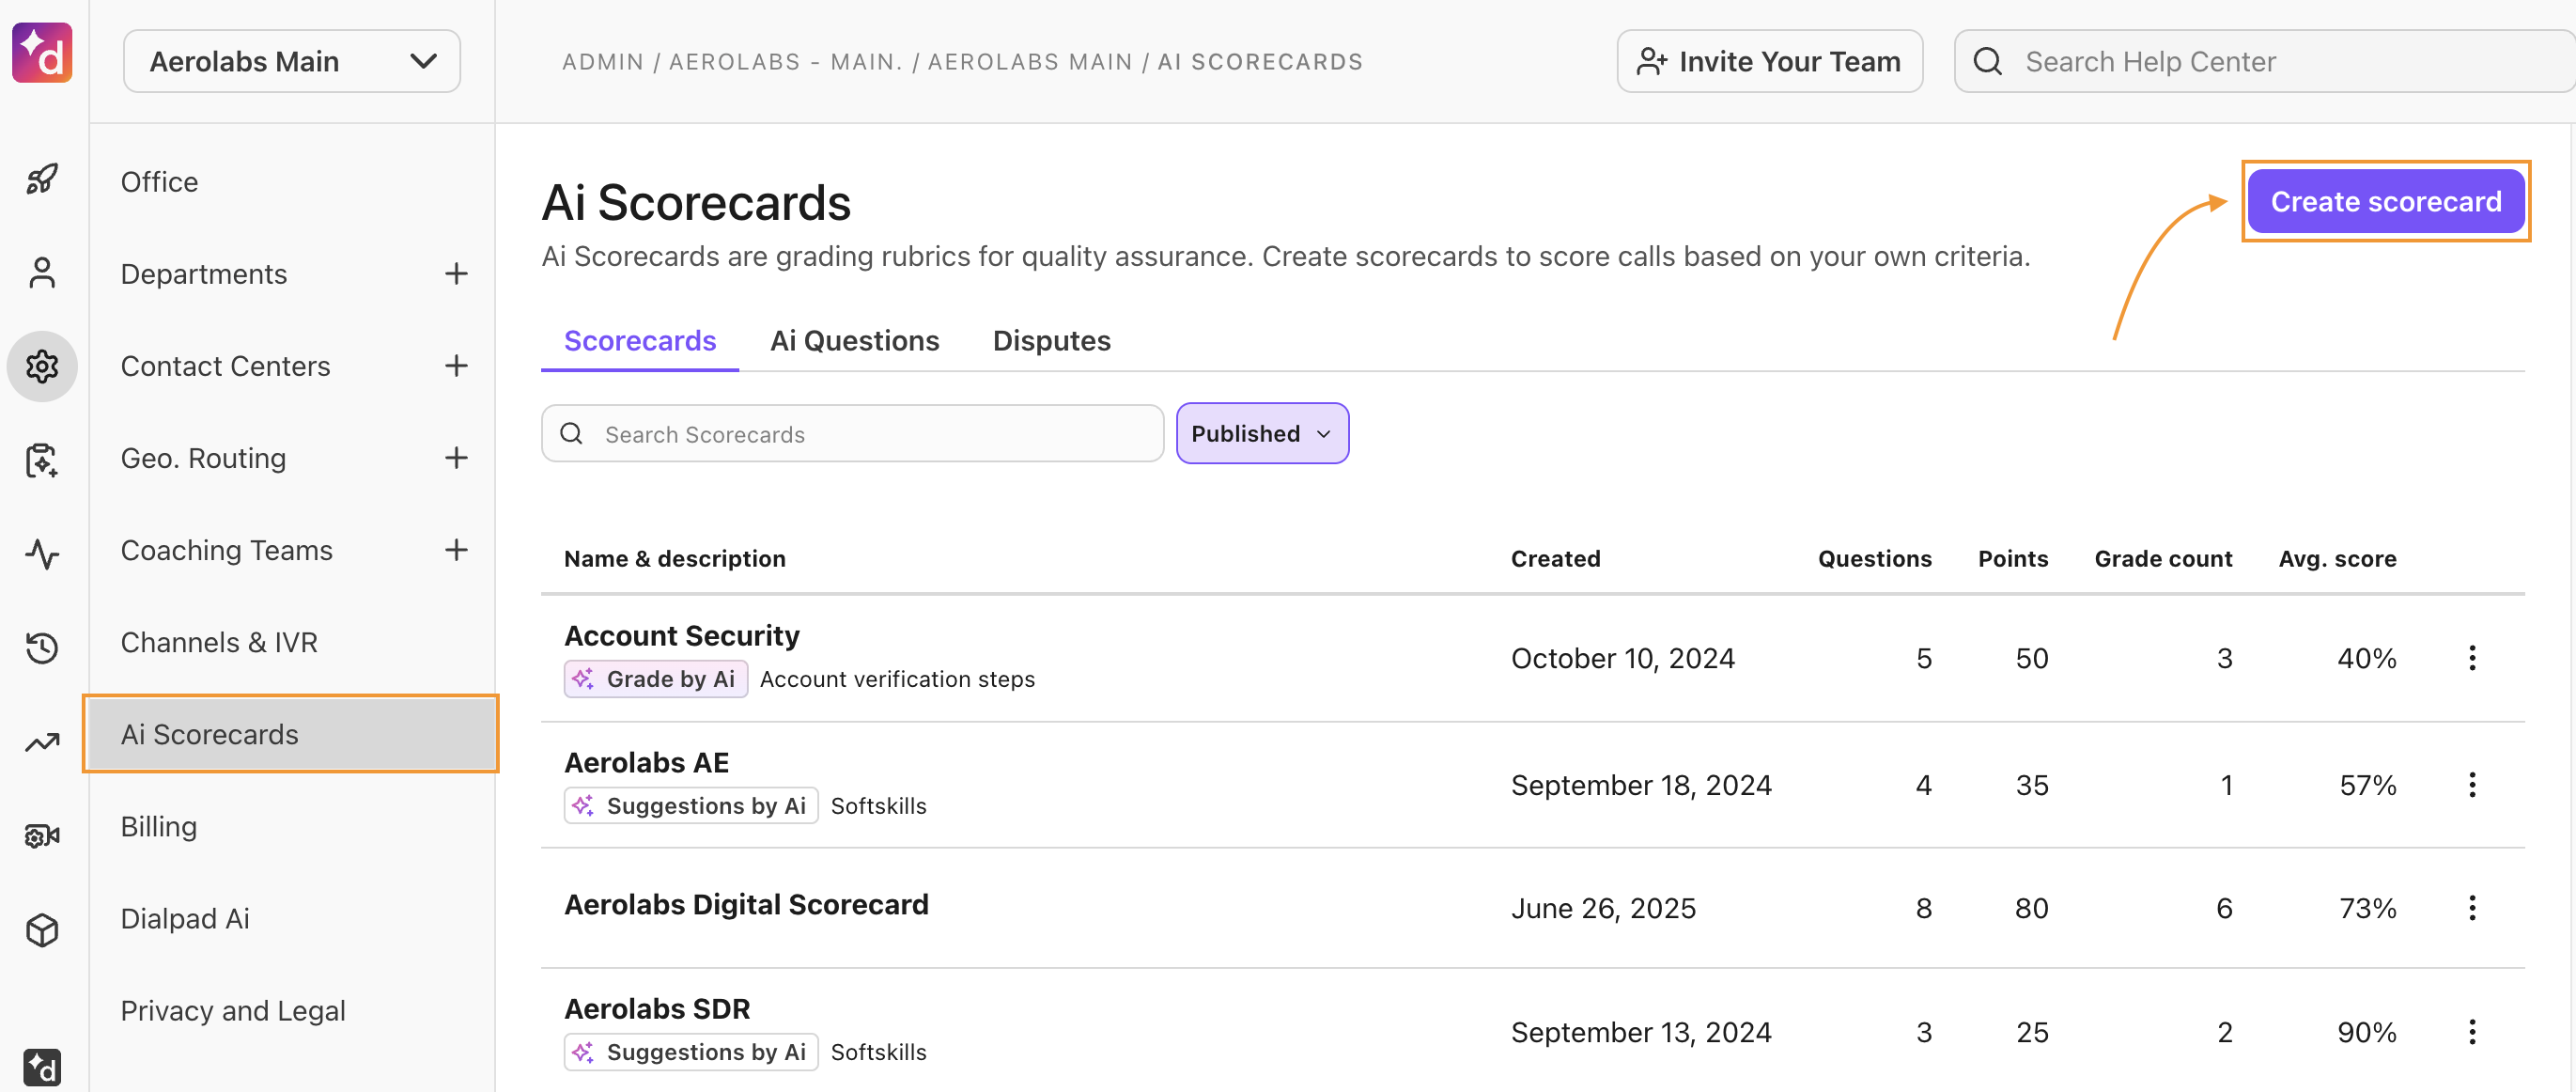Image resolution: width=2576 pixels, height=1092 pixels.
Task: Click the 73% average score value
Action: point(2367,908)
